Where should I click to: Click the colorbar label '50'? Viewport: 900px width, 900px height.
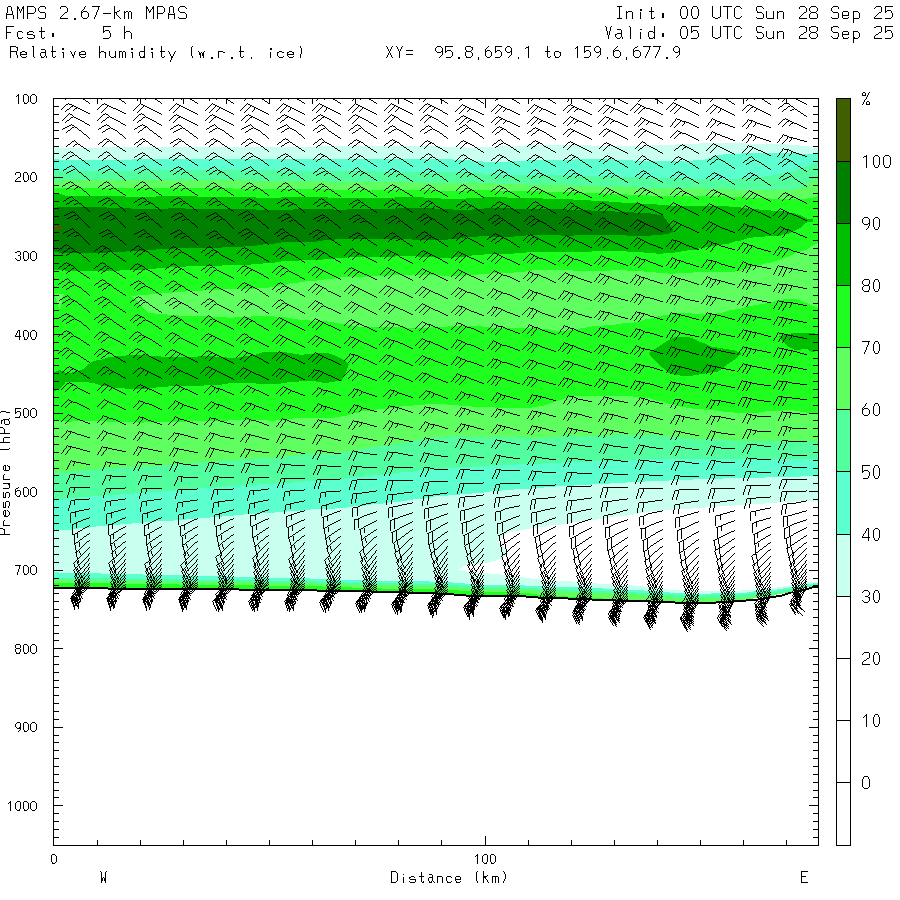pyautogui.click(x=871, y=472)
